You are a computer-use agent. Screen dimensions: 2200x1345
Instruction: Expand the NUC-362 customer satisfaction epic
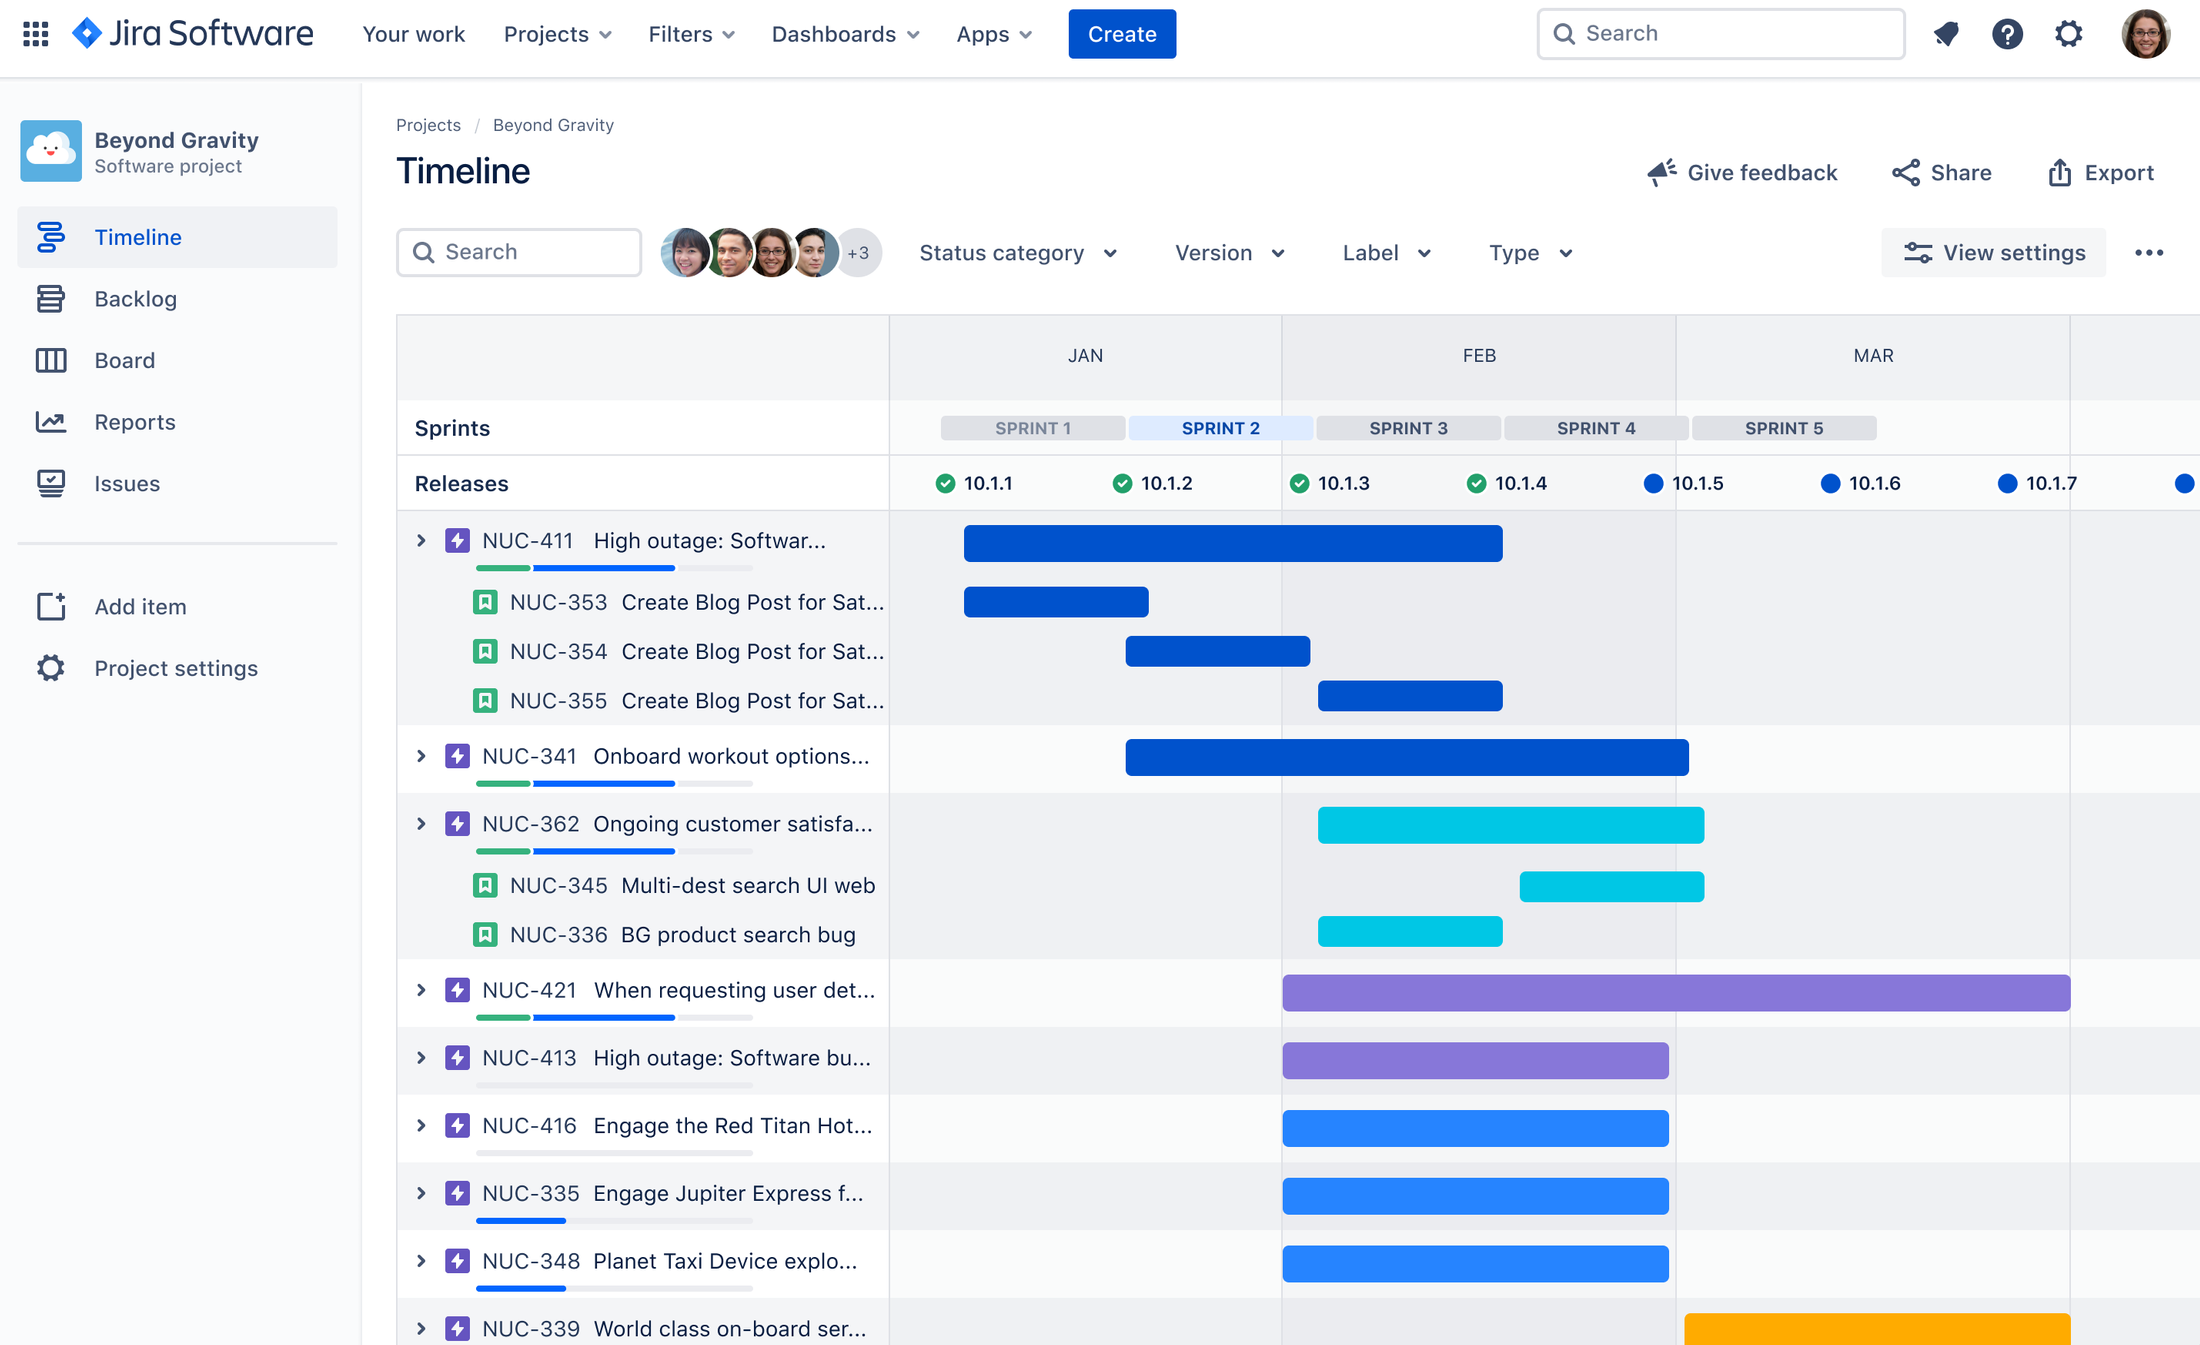(421, 823)
